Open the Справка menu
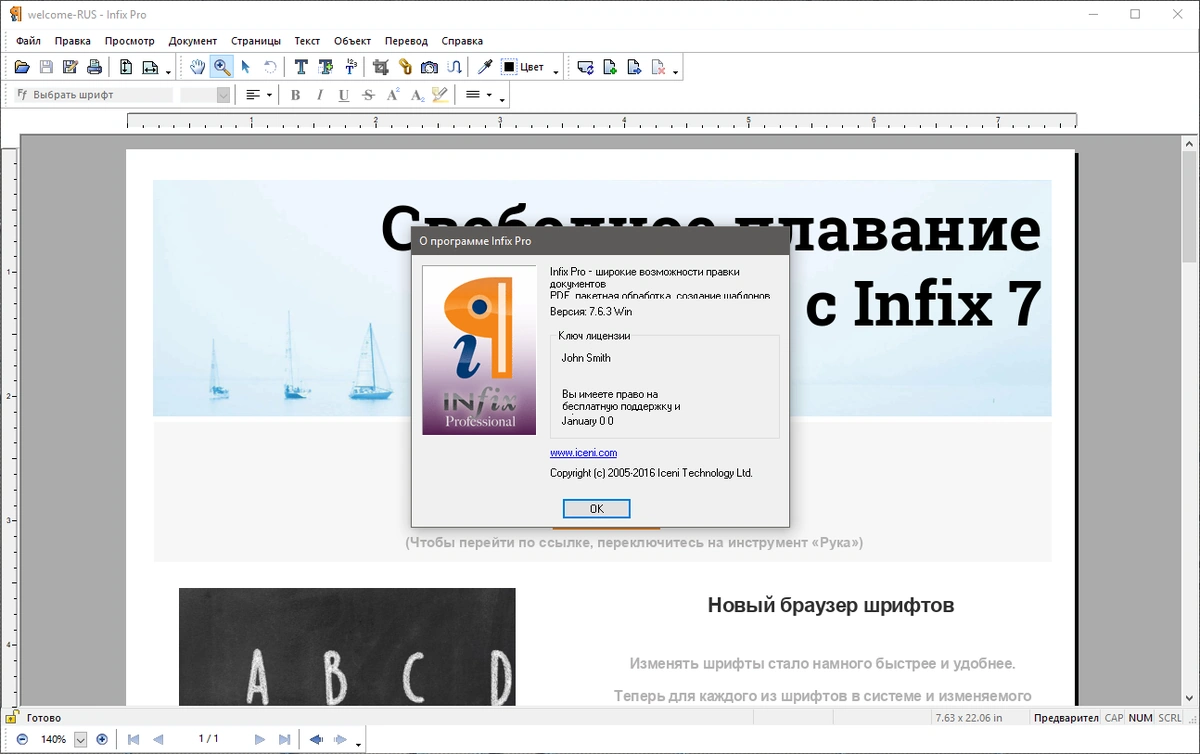Screen dimensions: 1200x754 (462, 41)
